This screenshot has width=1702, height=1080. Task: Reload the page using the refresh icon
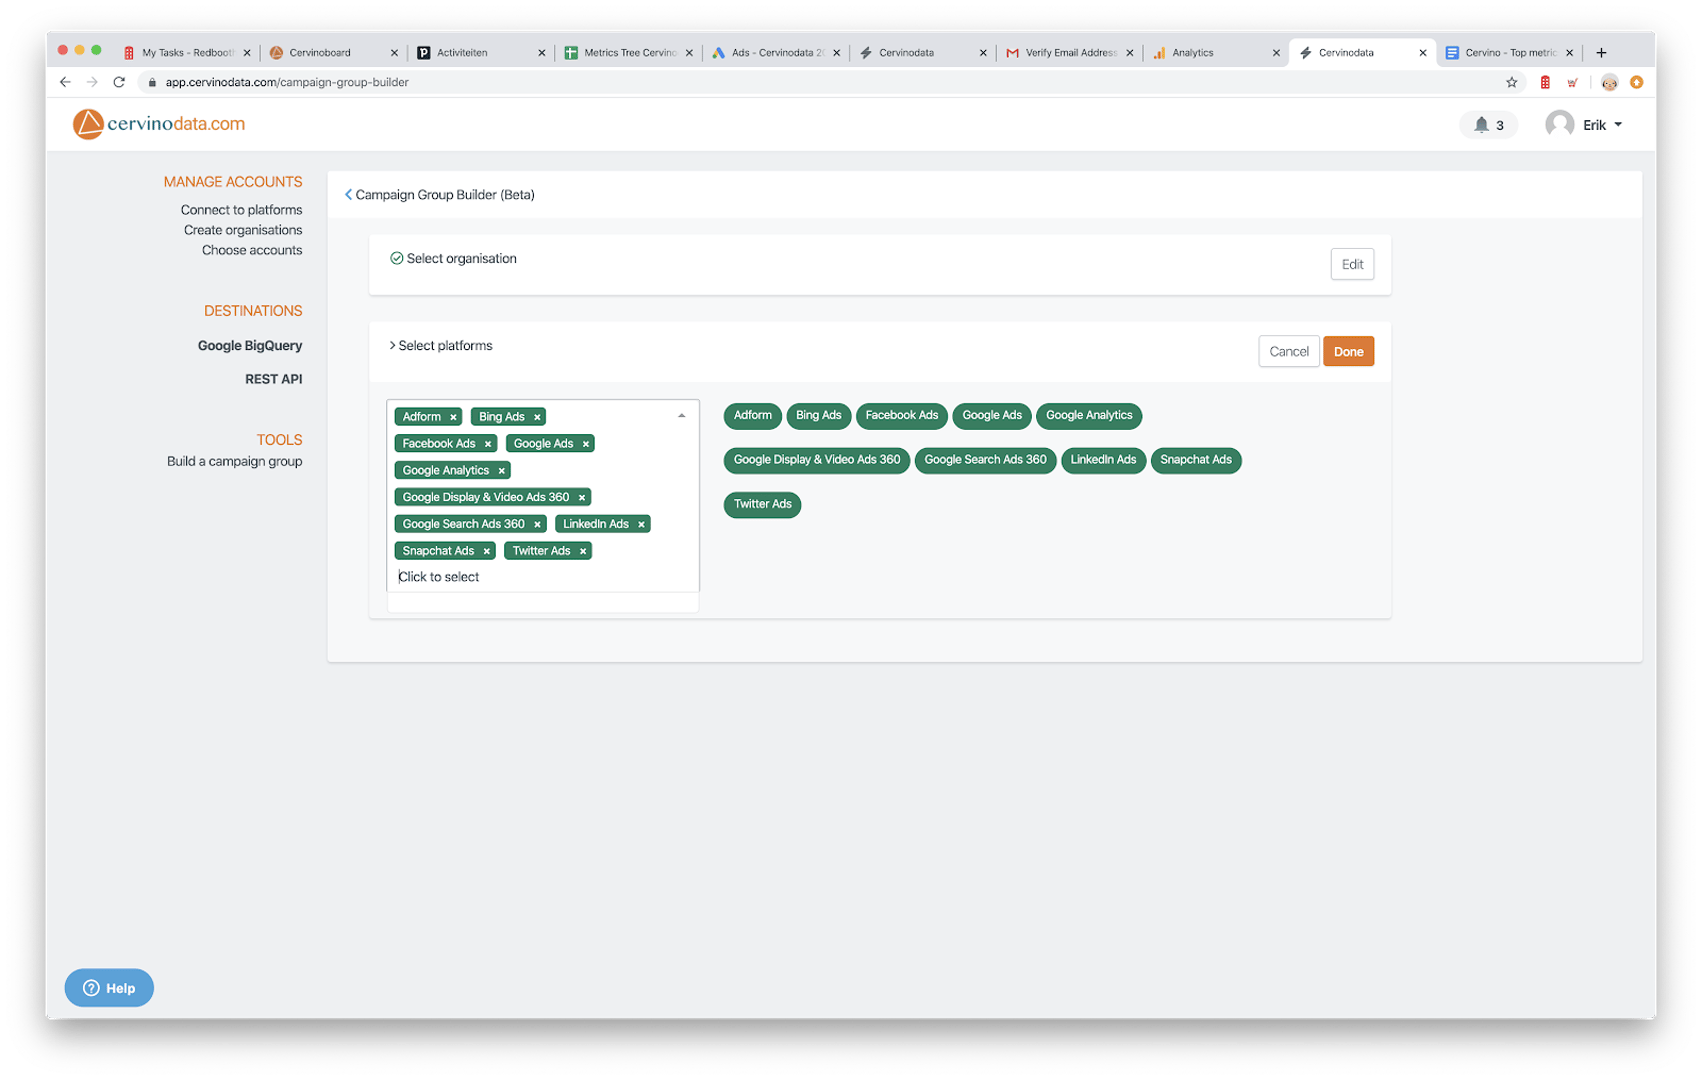[119, 82]
